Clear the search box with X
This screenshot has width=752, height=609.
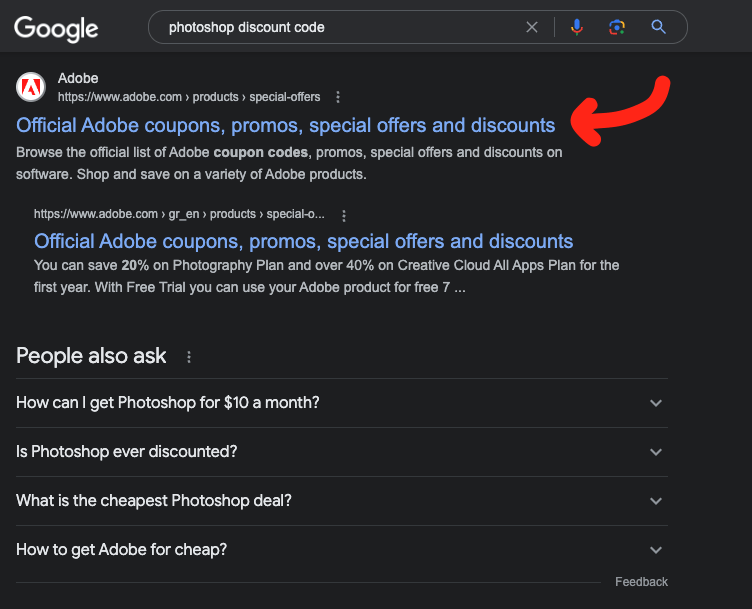click(x=531, y=27)
